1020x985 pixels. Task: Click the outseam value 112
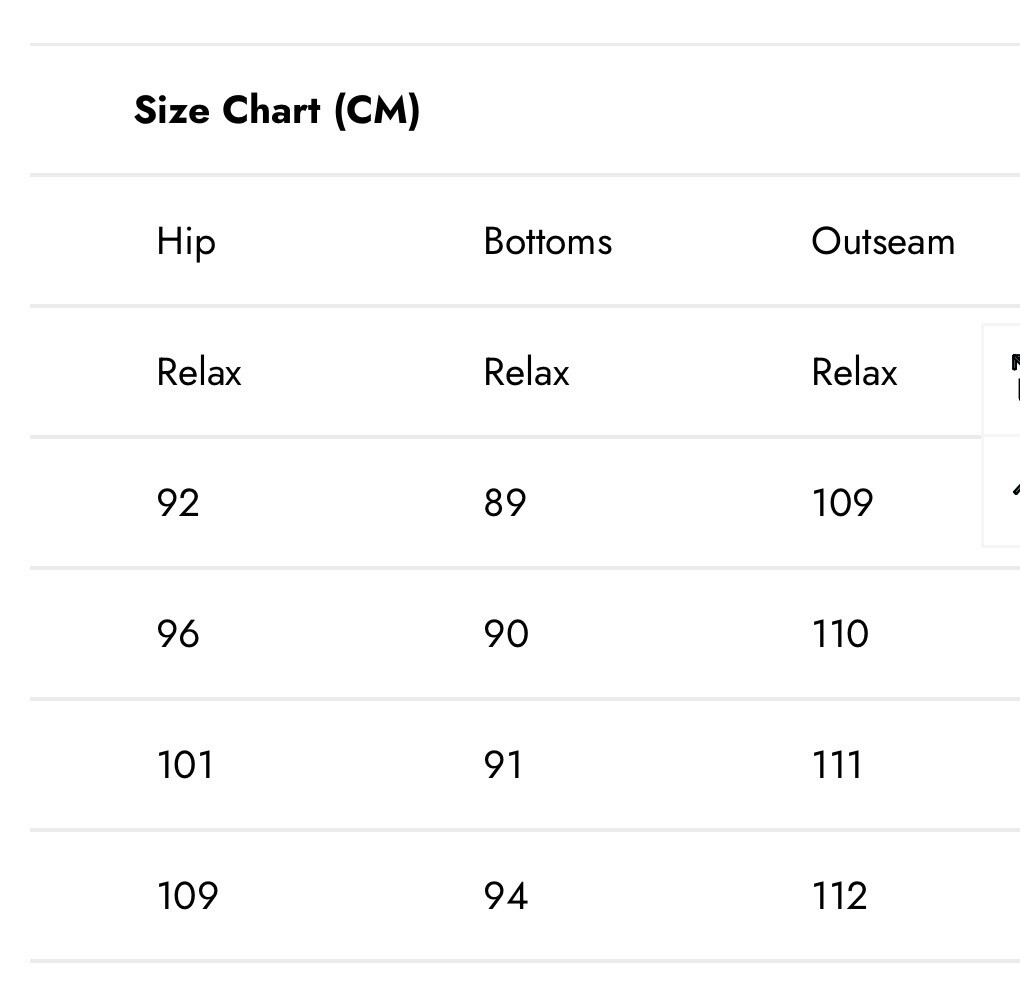[x=840, y=896]
